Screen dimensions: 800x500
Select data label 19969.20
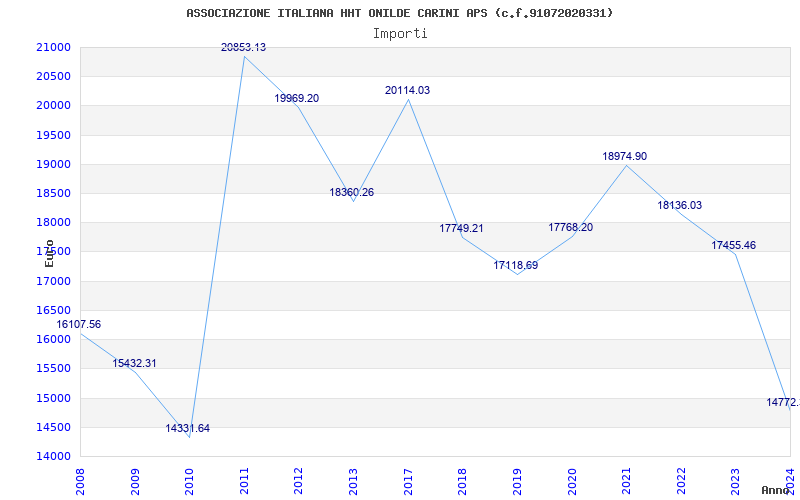pyautogui.click(x=296, y=98)
